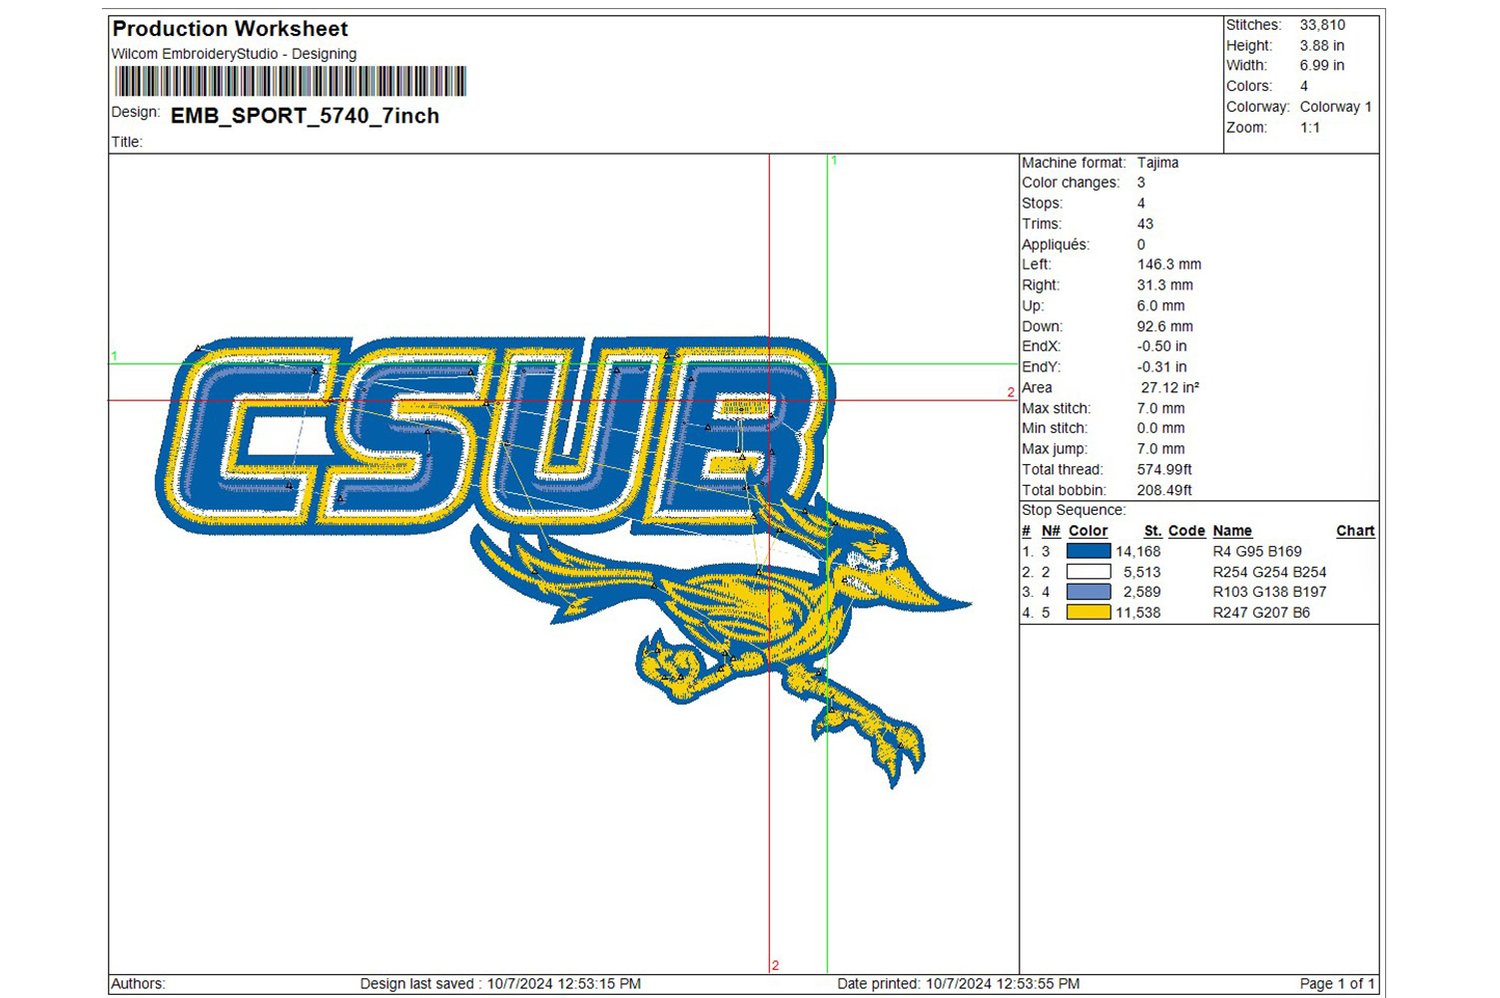Click the "Authors:" footer label
Screen dimensions: 1500x998
click(138, 984)
